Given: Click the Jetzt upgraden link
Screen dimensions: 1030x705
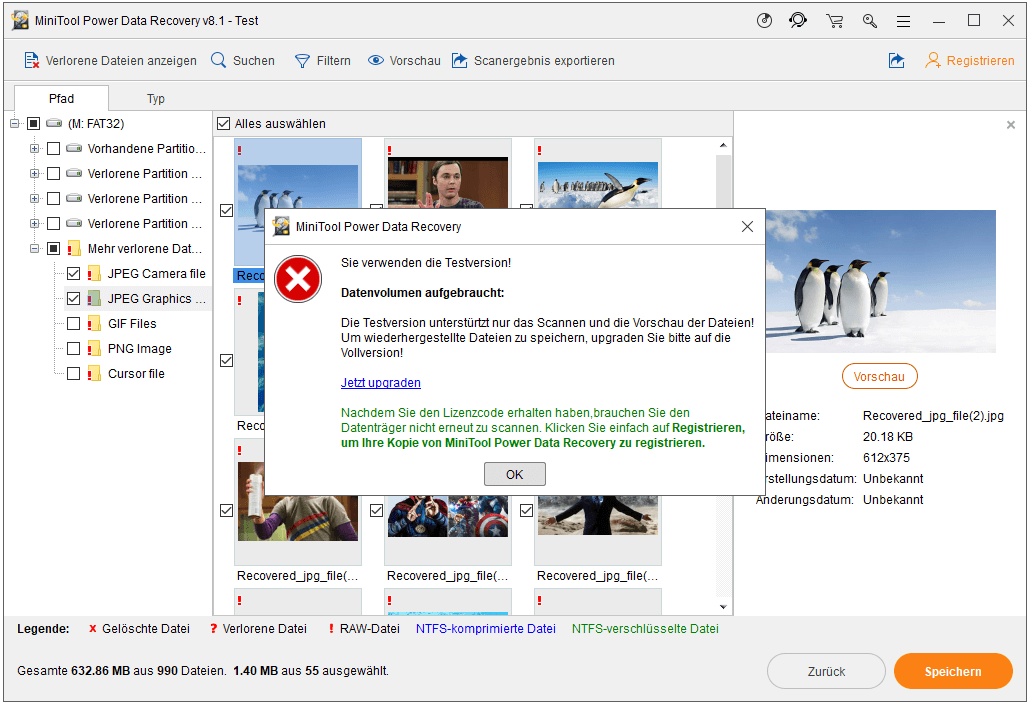Looking at the screenshot, I should [x=380, y=382].
